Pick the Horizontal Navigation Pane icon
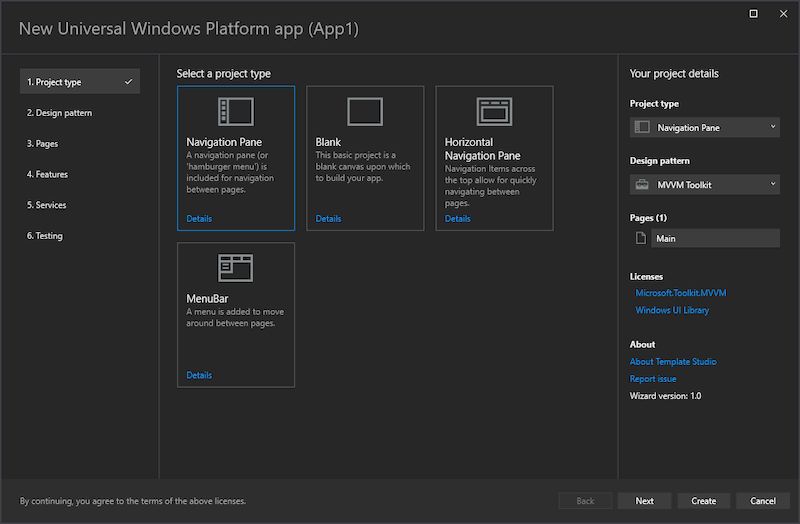The image size is (800, 524). pyautogui.click(x=494, y=110)
